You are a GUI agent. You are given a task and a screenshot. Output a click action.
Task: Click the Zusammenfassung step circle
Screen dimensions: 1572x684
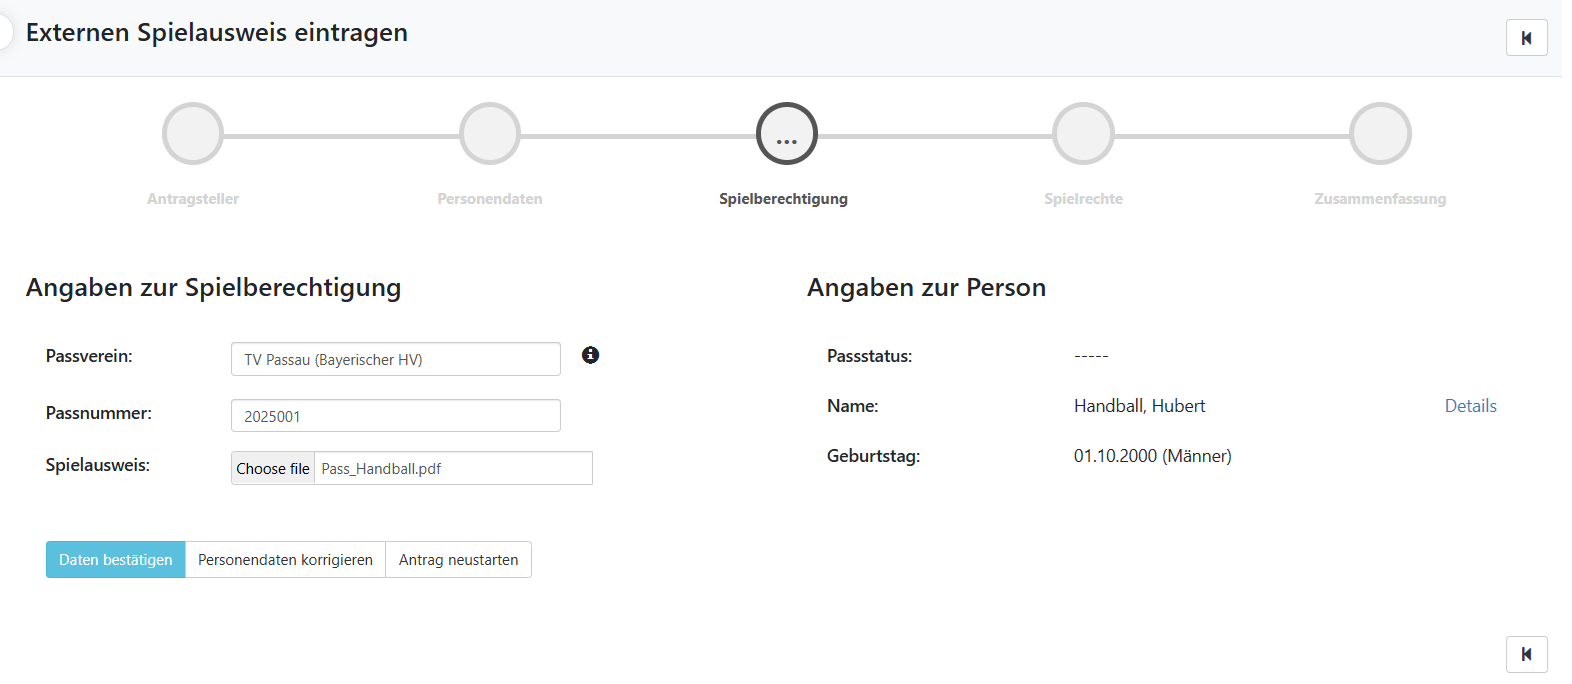coord(1380,134)
